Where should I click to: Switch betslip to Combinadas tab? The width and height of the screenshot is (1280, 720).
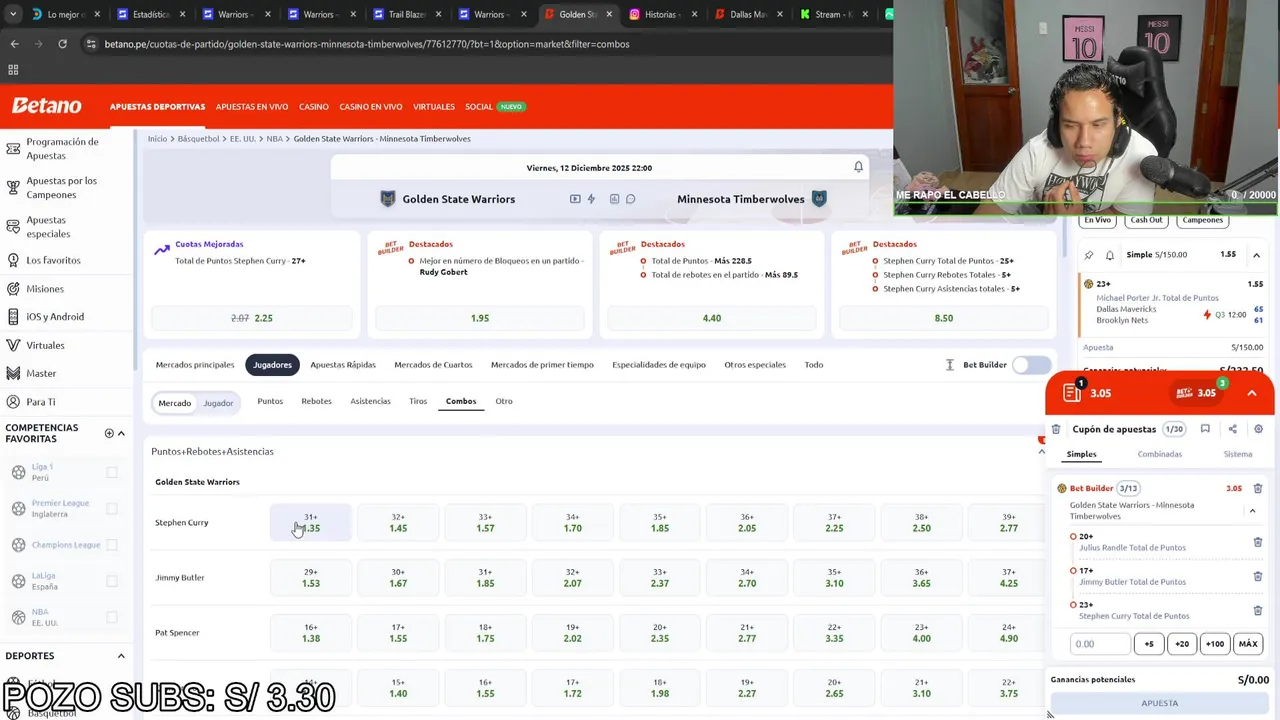[1159, 454]
